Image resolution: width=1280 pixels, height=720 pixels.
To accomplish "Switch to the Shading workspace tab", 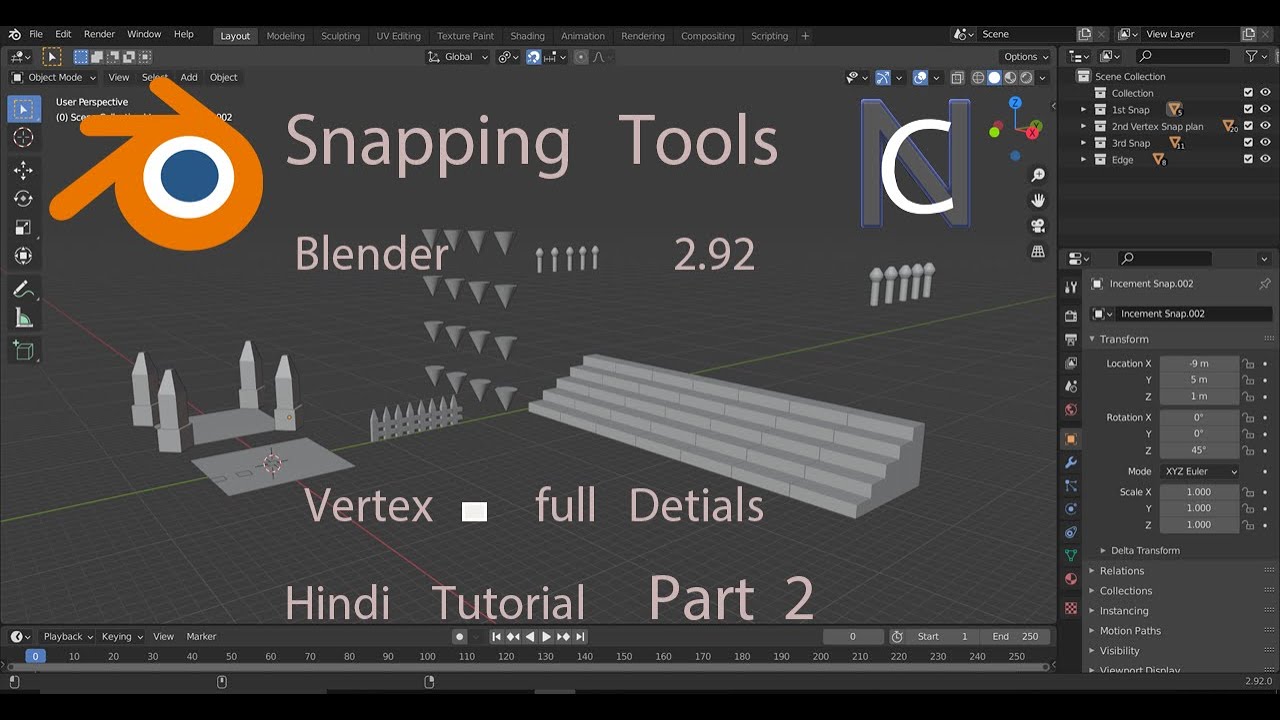I will click(527, 36).
